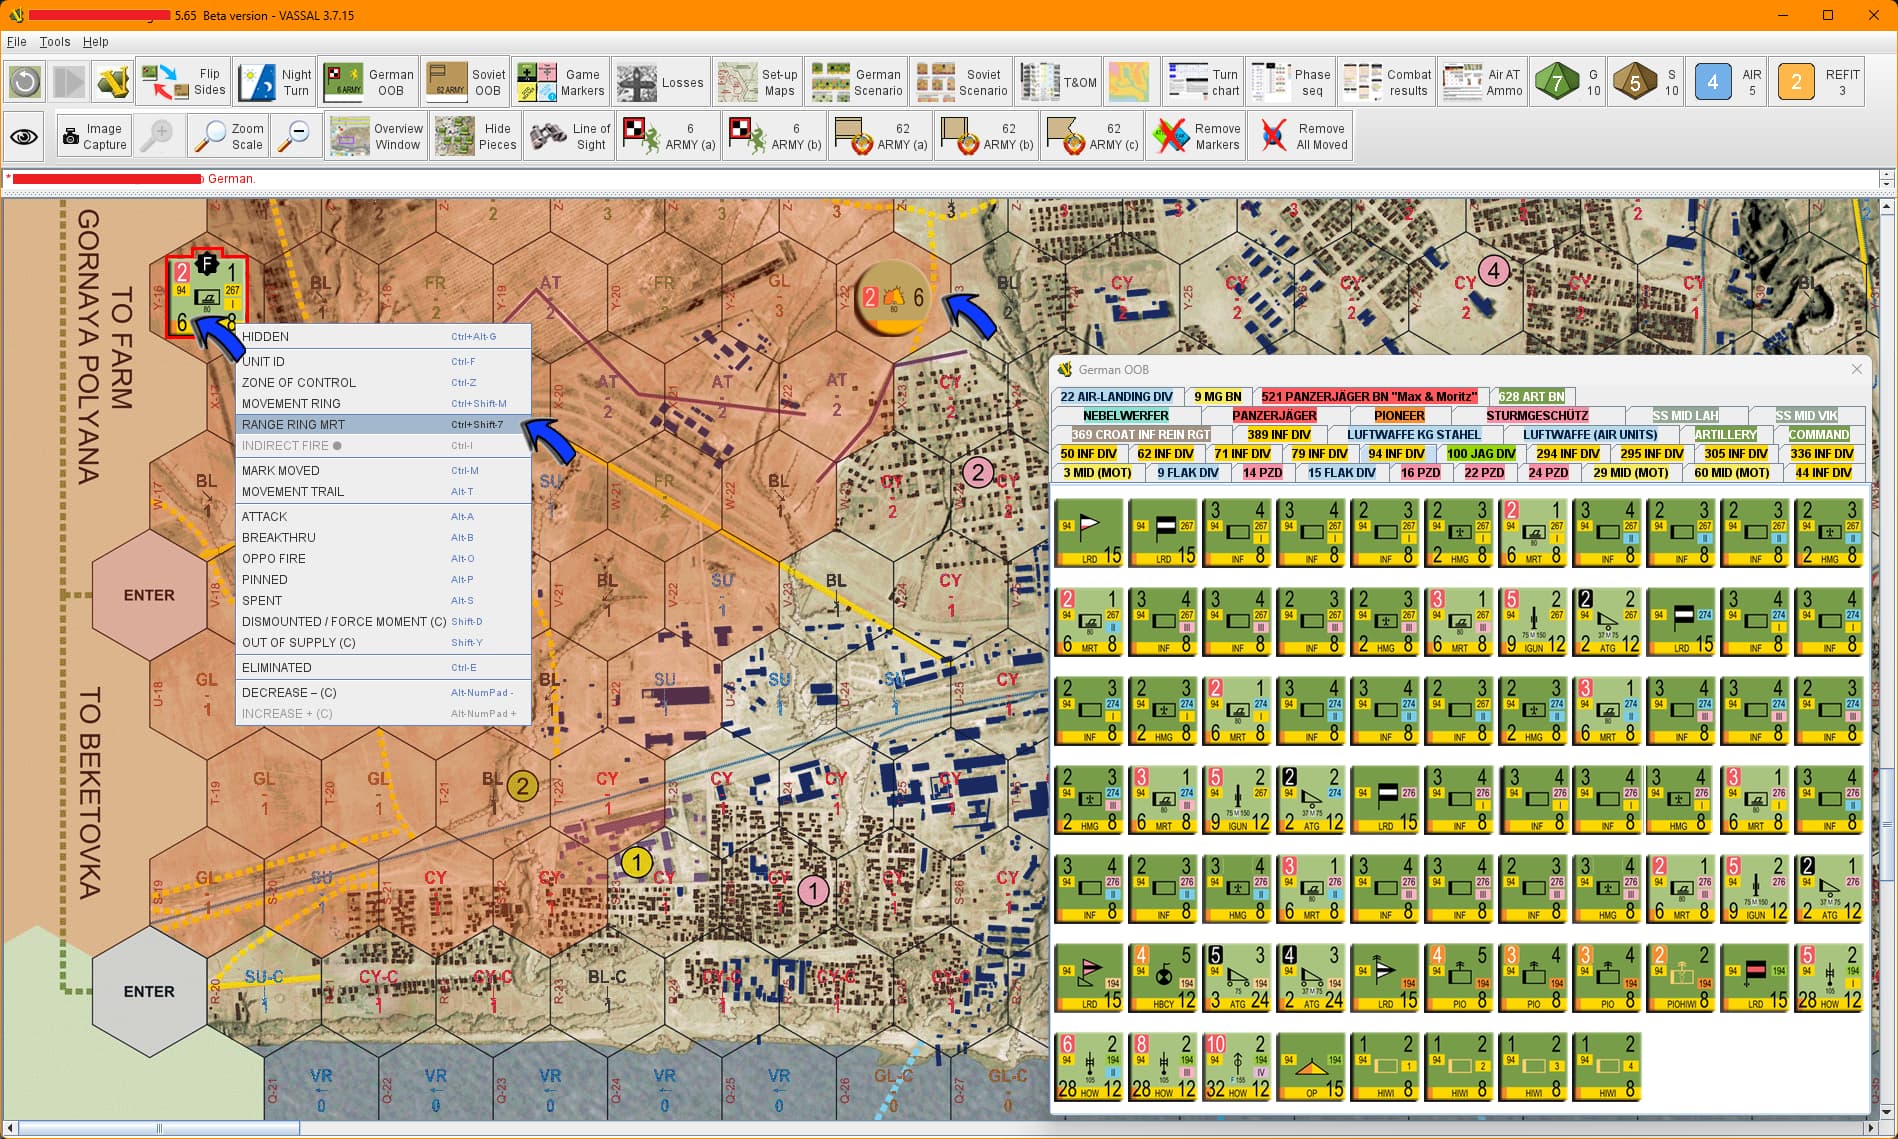Viewport: 1898px width, 1139px height.
Task: Start Image Capture with camera icon
Action: click(x=94, y=136)
